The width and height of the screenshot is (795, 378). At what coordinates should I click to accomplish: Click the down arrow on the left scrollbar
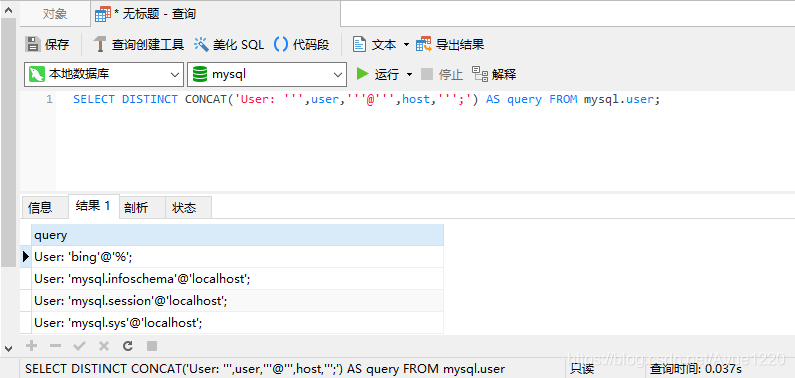(x=8, y=349)
